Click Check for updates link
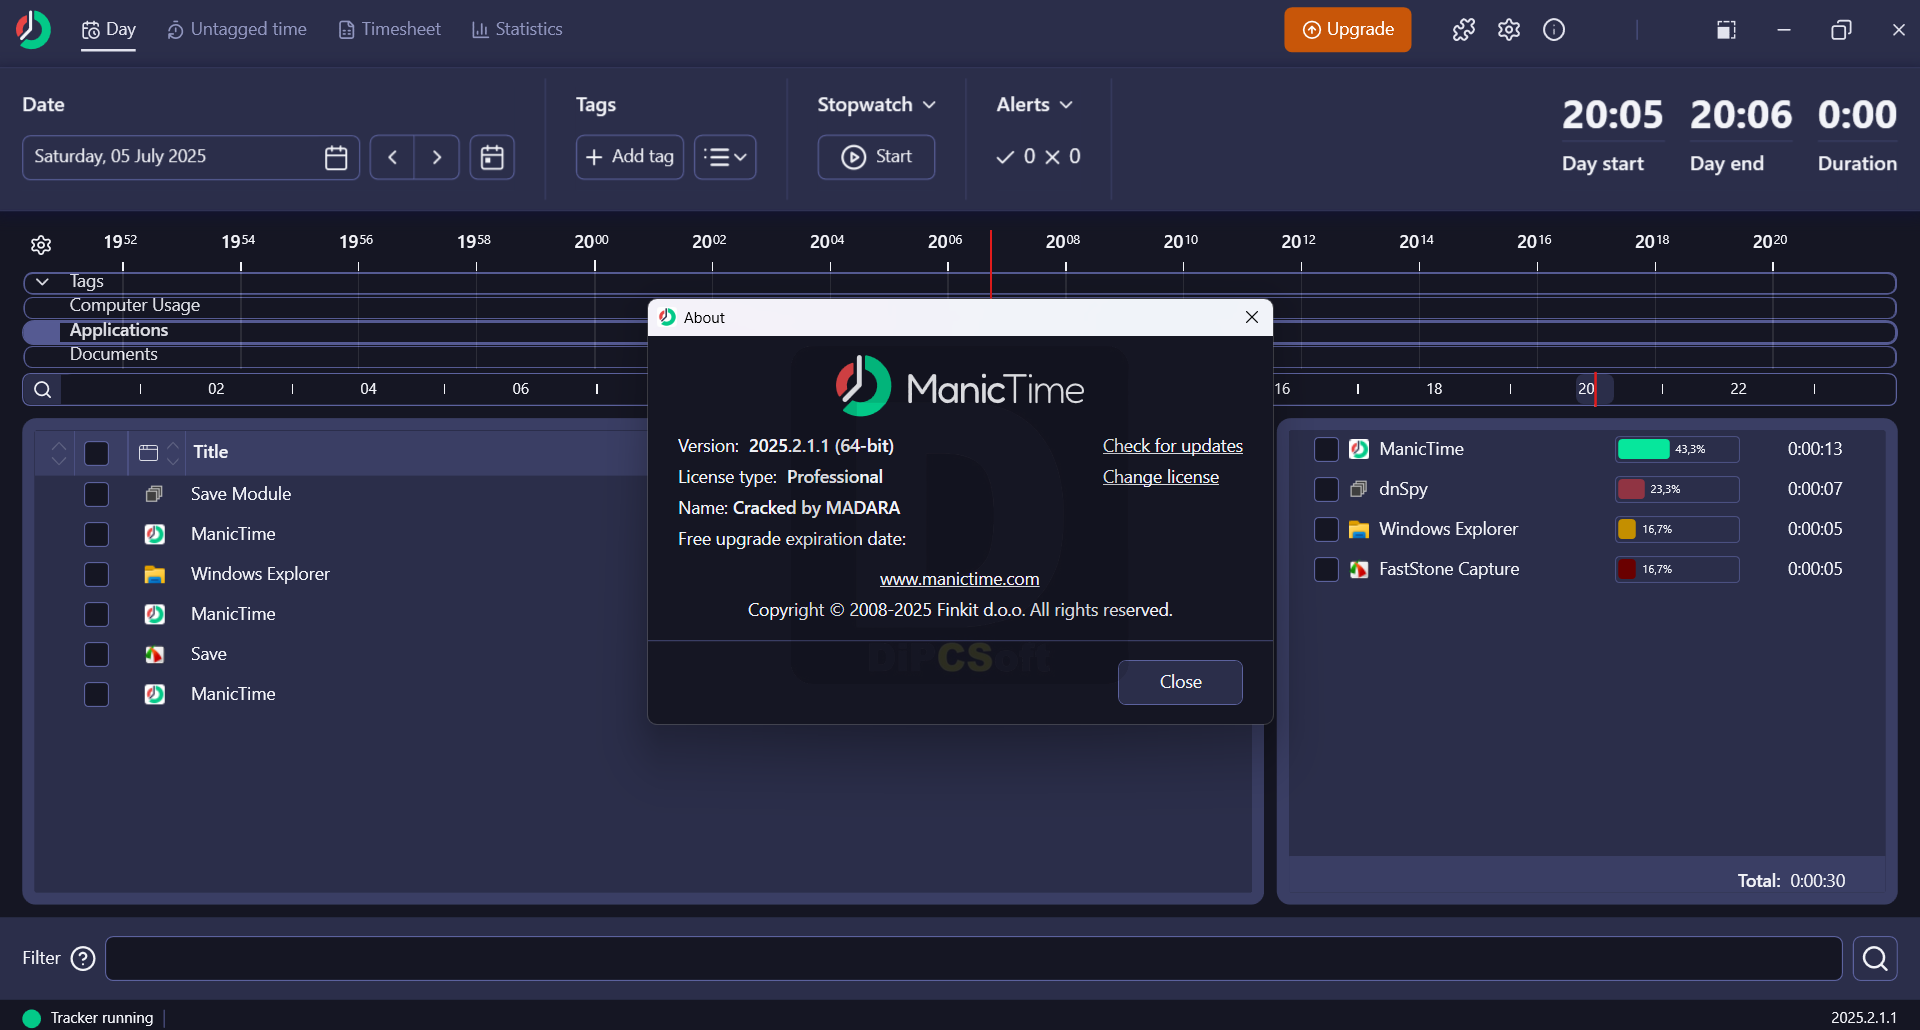Viewport: 1920px width, 1030px height. coord(1173,446)
